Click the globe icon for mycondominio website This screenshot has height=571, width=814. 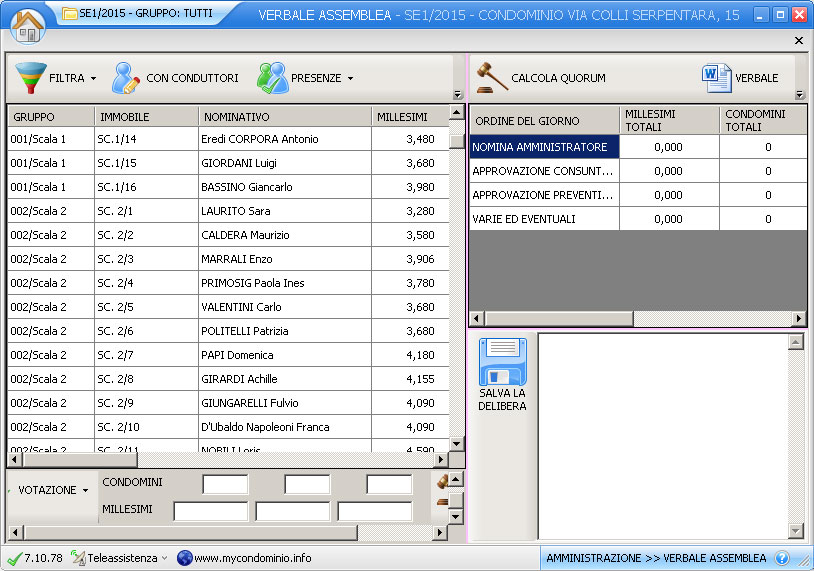(184, 558)
